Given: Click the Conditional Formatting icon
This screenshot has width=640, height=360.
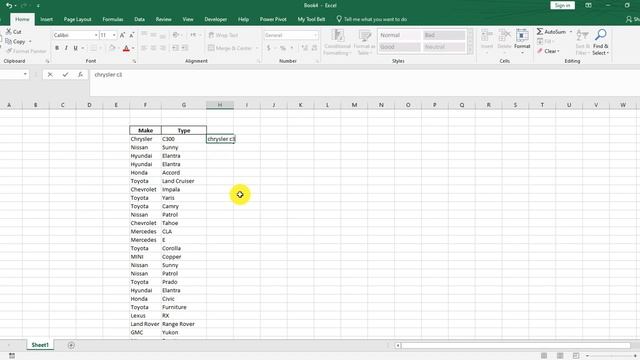Looking at the screenshot, I should pos(338,36).
